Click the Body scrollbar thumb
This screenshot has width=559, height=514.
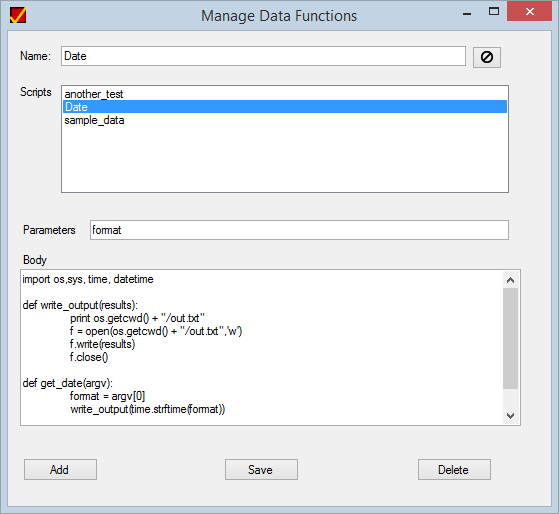pos(511,339)
